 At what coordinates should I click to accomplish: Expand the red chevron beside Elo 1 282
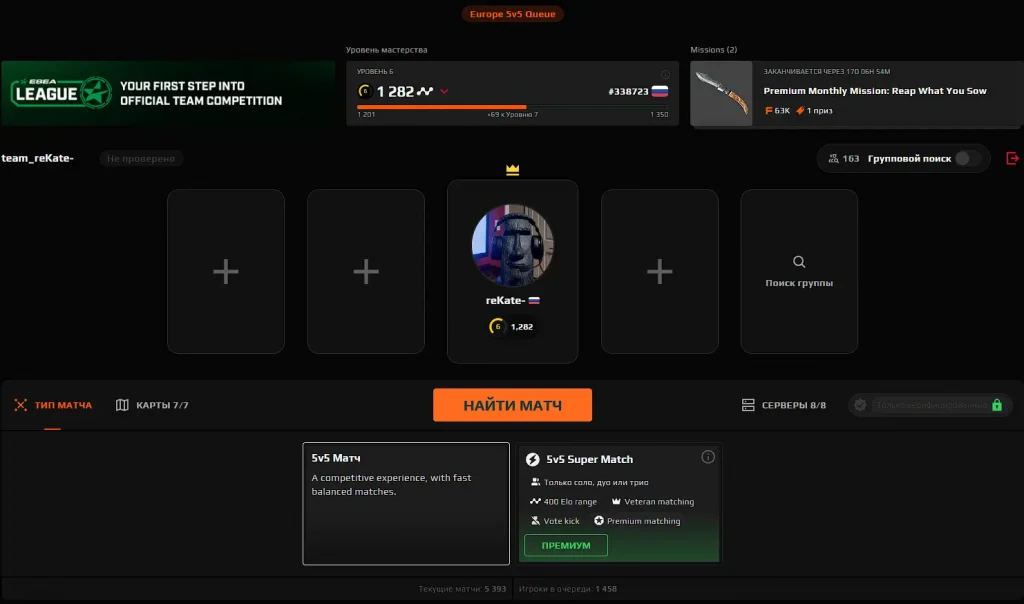click(444, 91)
